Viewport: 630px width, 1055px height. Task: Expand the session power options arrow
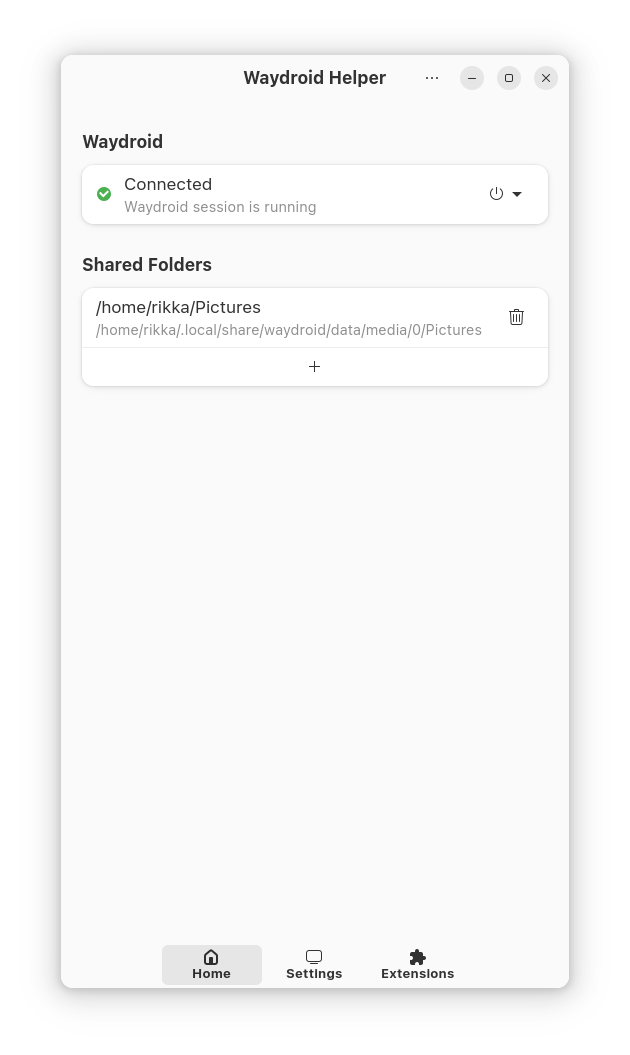tap(517, 194)
